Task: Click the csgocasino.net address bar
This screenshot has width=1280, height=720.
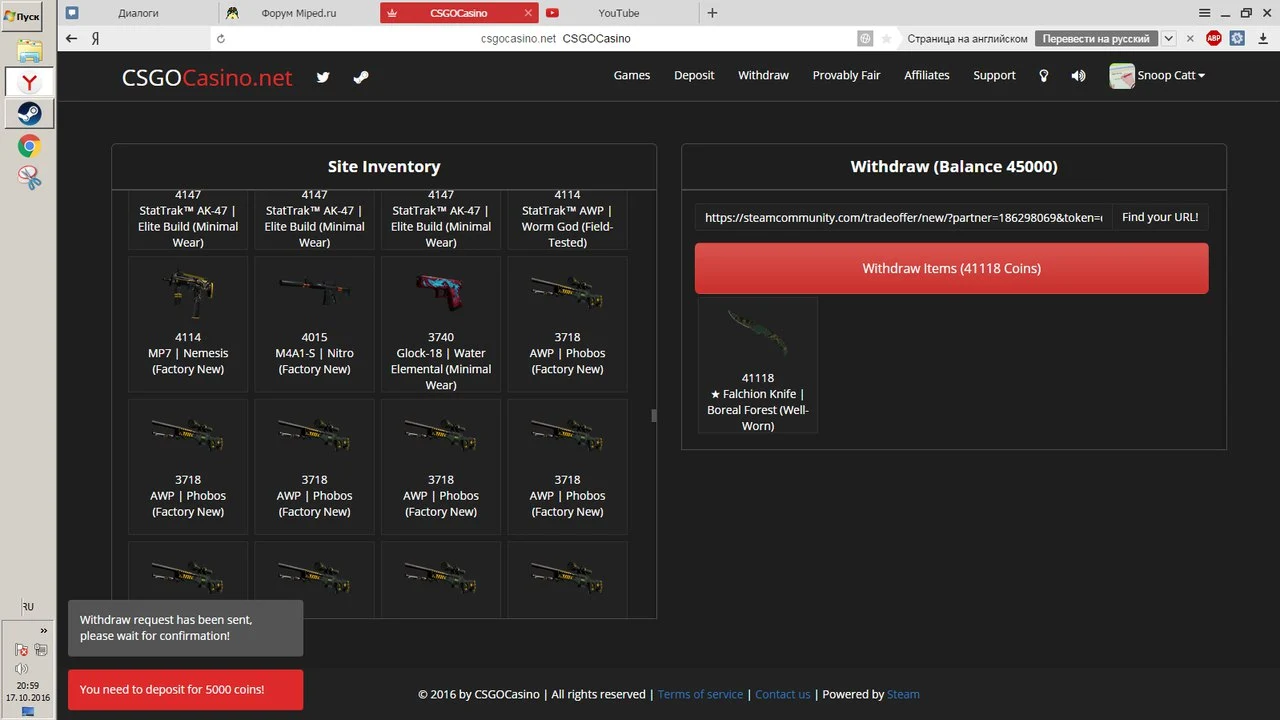Action: click(555, 38)
